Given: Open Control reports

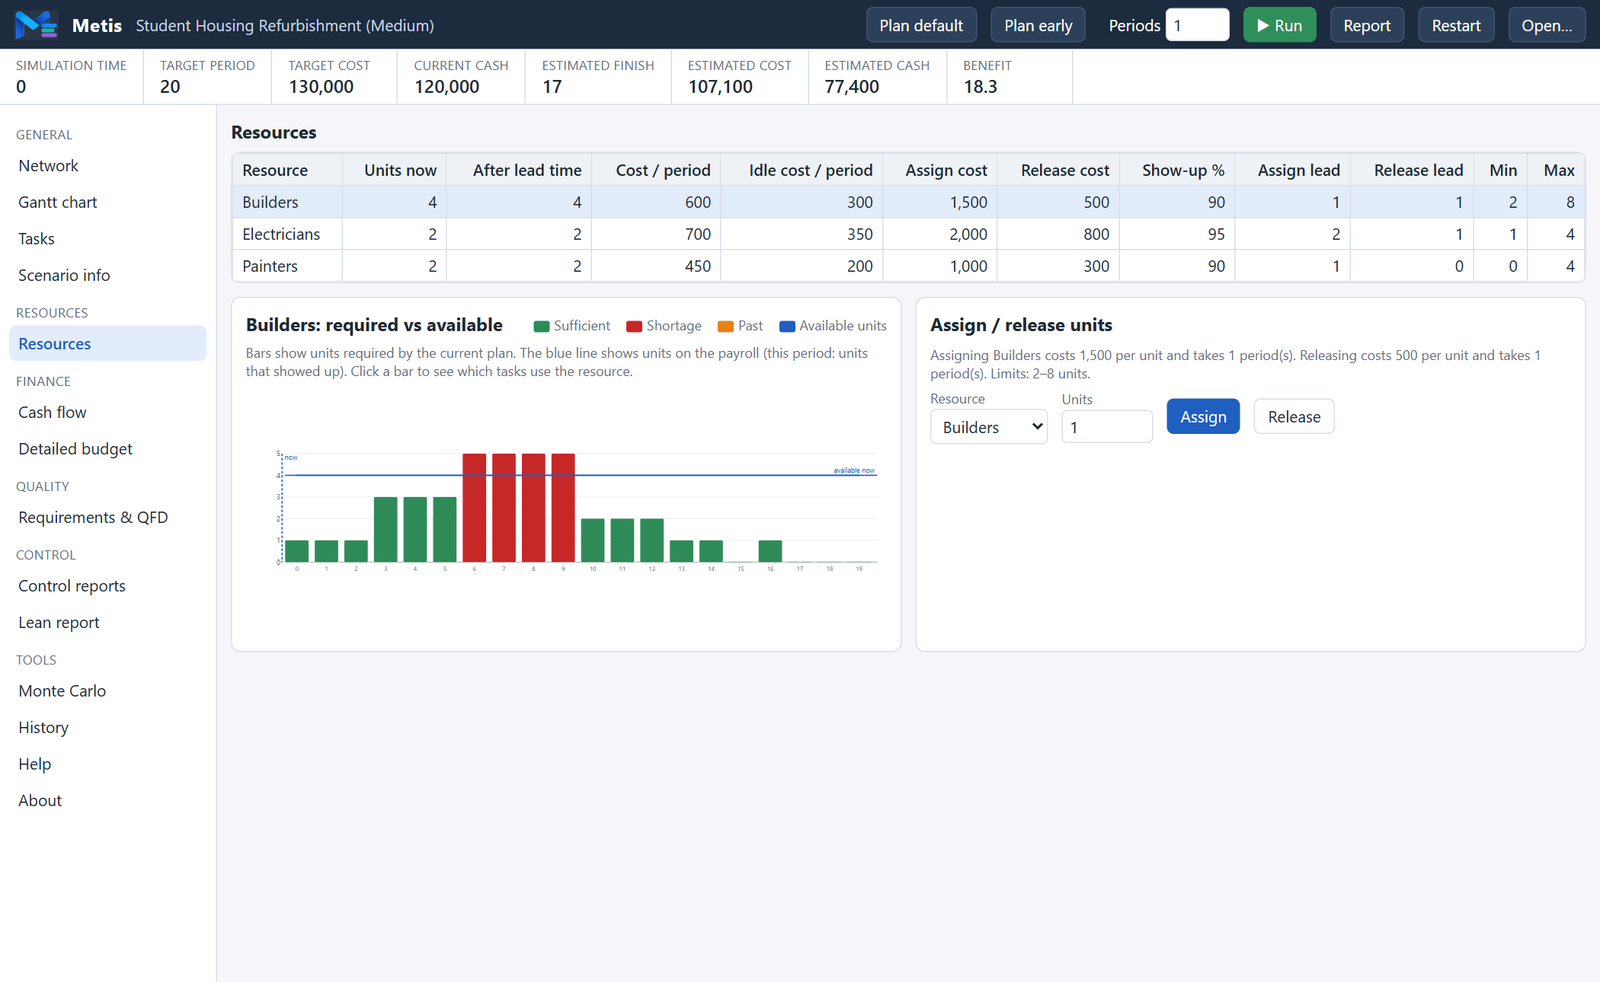Looking at the screenshot, I should [108, 586].
